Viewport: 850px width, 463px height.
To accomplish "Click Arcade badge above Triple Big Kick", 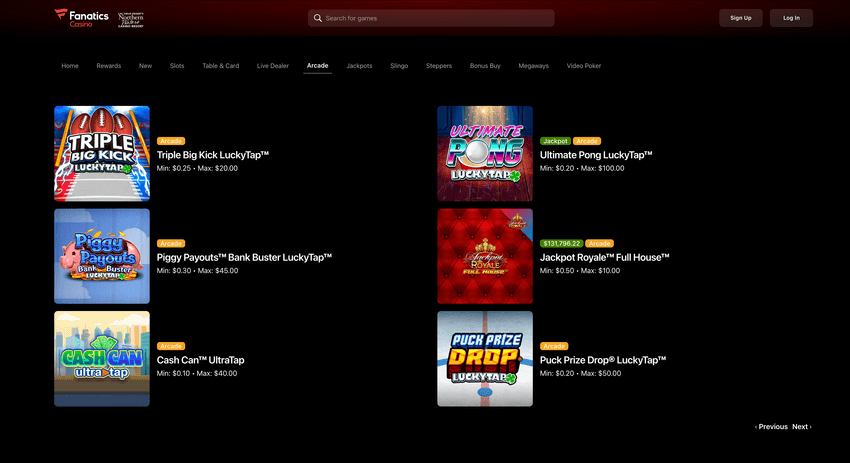I will tap(171, 141).
